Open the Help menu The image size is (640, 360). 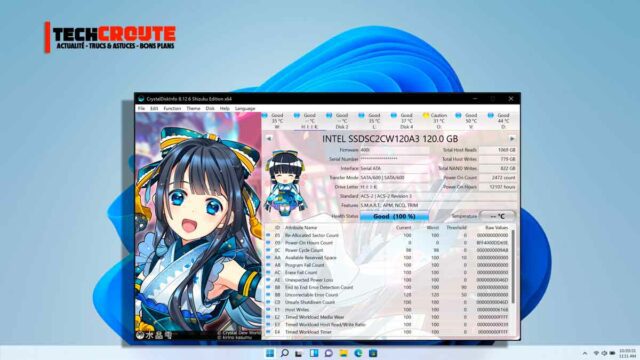pyautogui.click(x=224, y=109)
